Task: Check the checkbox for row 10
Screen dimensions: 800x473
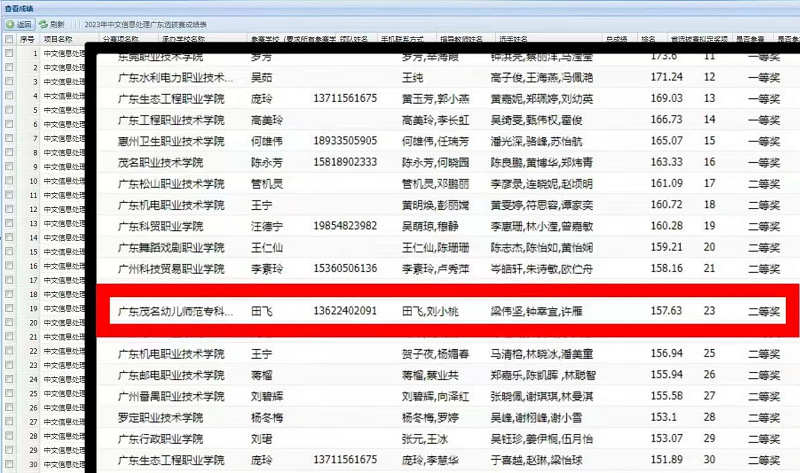Action: (x=9, y=181)
